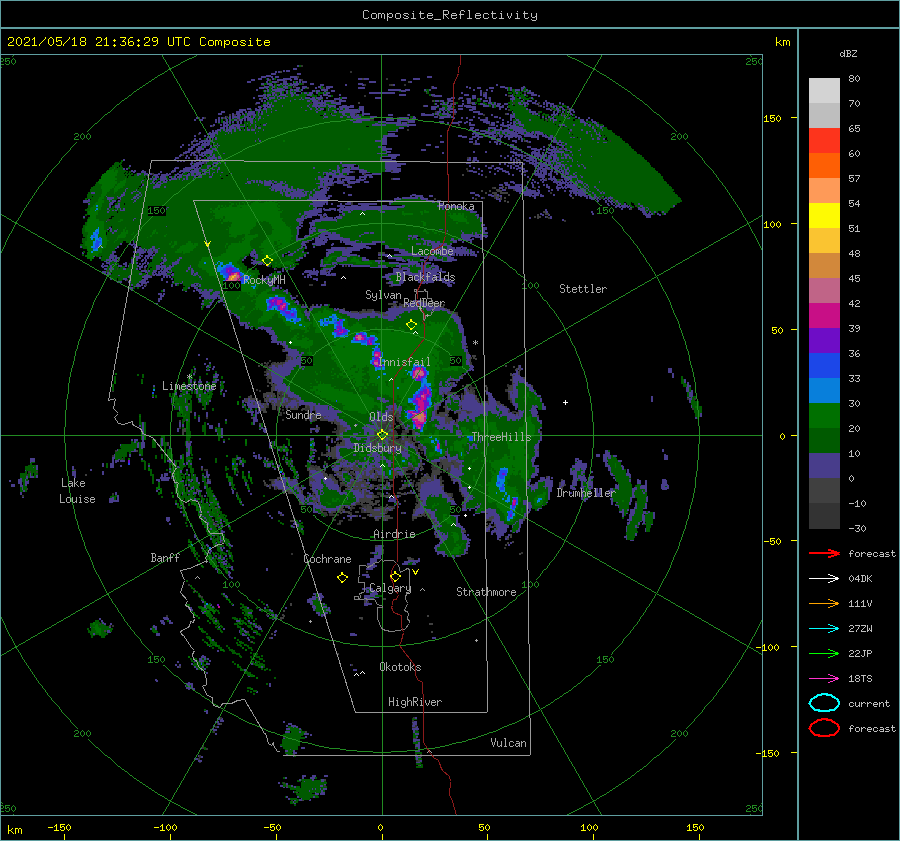Click the red forecast arrow in legend
This screenshot has width=900, height=841.
tap(824, 553)
